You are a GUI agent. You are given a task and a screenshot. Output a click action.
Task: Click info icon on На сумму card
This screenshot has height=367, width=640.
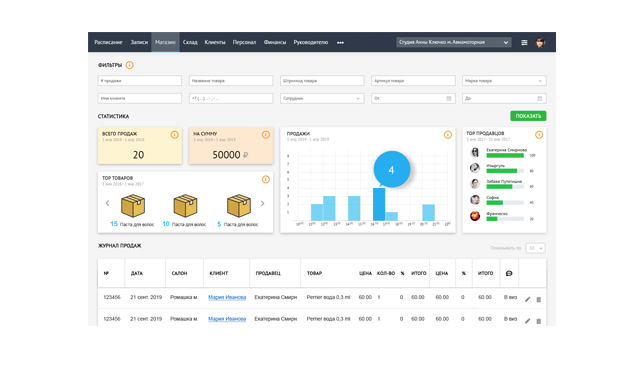click(266, 135)
